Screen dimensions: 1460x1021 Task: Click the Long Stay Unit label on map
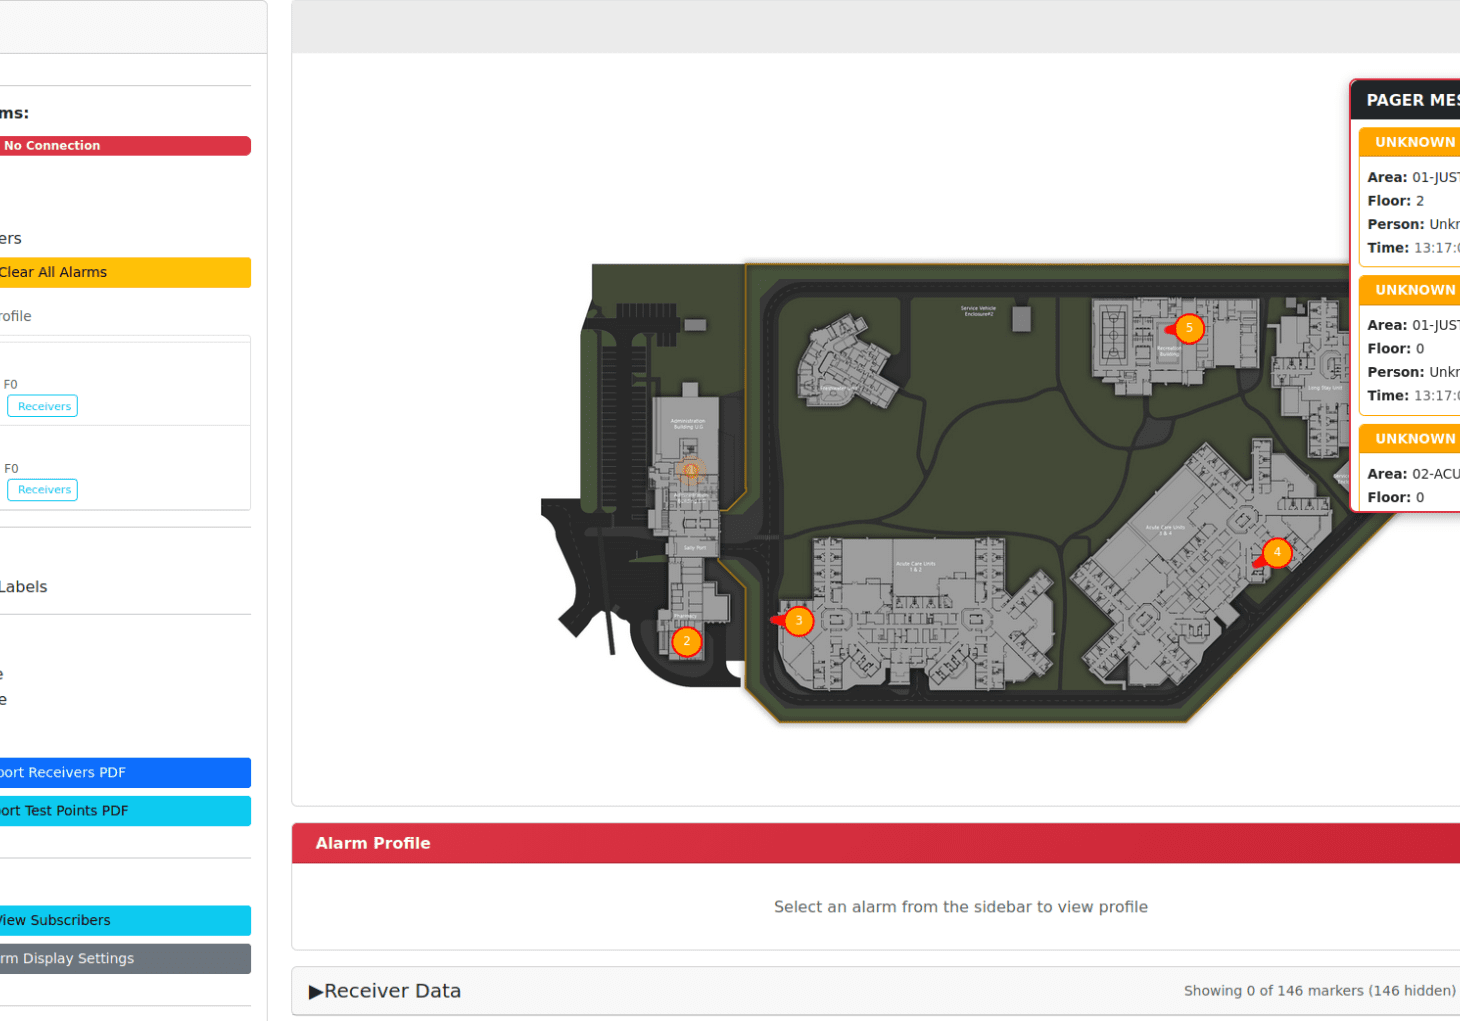click(x=1325, y=388)
